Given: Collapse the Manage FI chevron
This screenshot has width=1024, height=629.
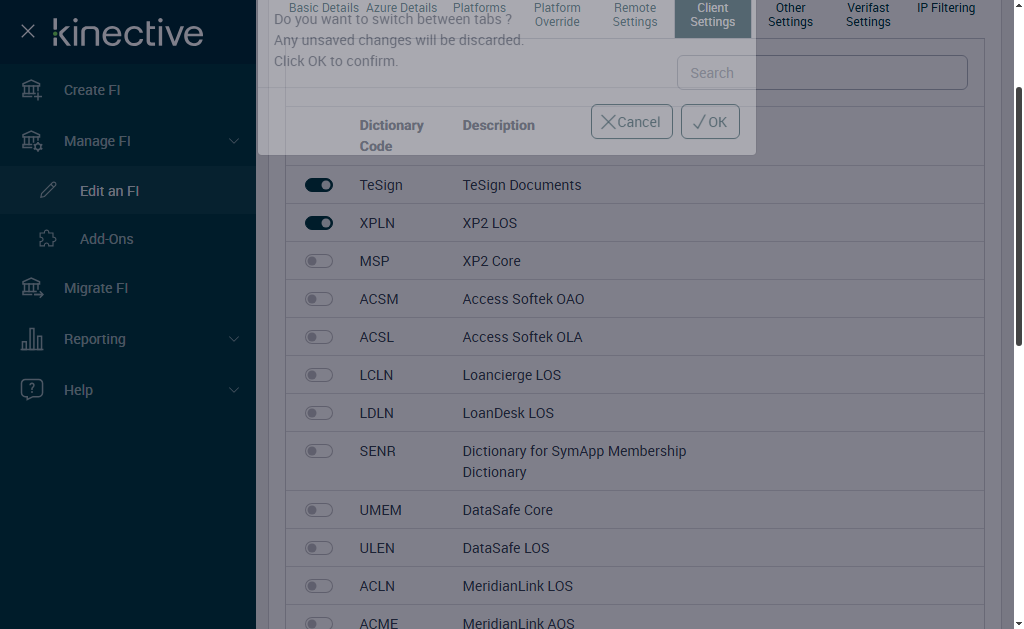Looking at the screenshot, I should click(233, 141).
